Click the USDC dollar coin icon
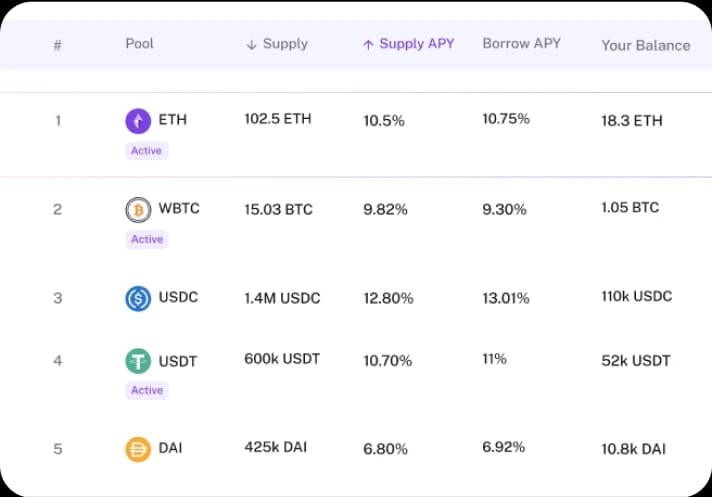 pyautogui.click(x=138, y=298)
